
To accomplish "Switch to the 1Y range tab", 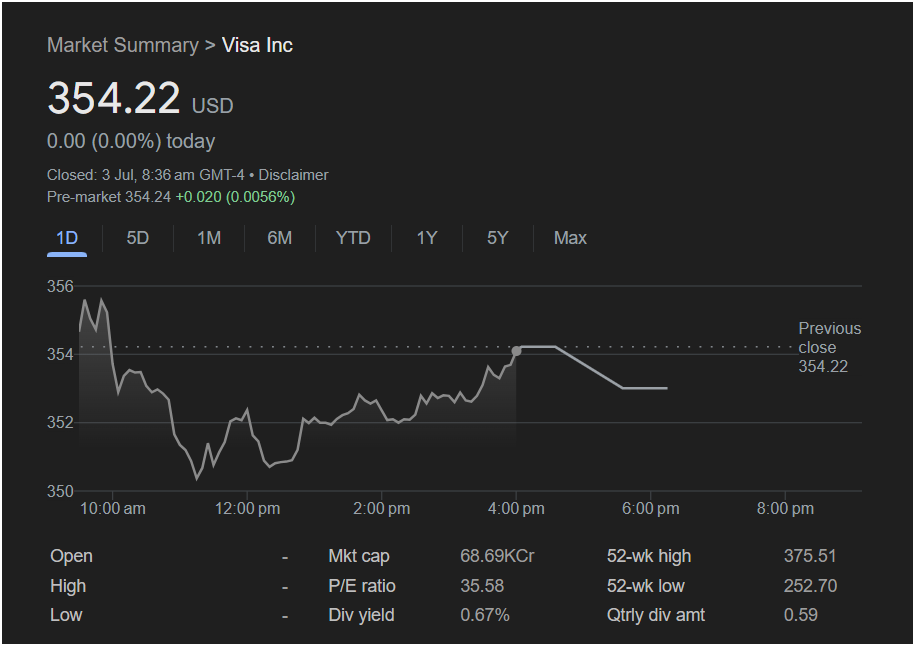I will 427,238.
